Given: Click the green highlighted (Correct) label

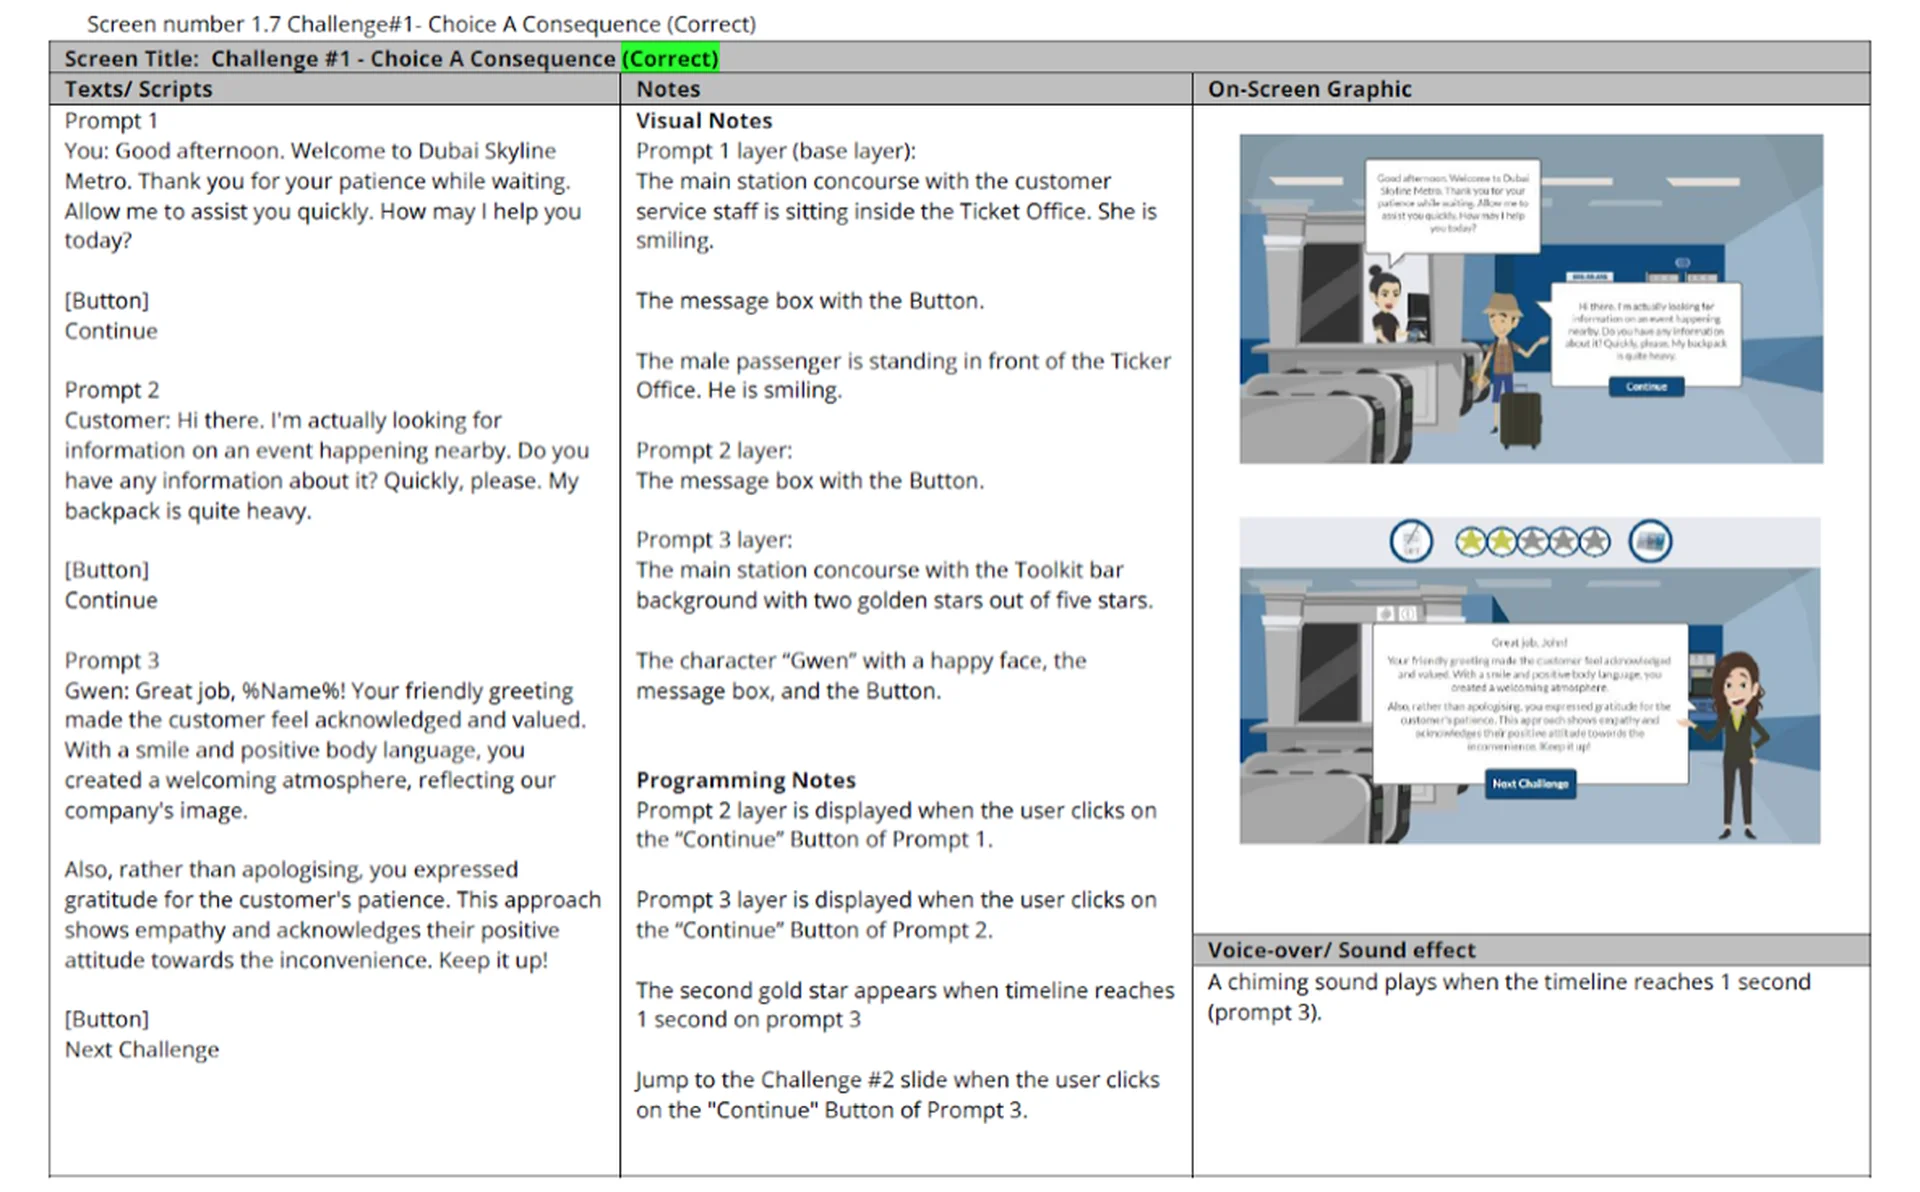Looking at the screenshot, I should (x=670, y=59).
